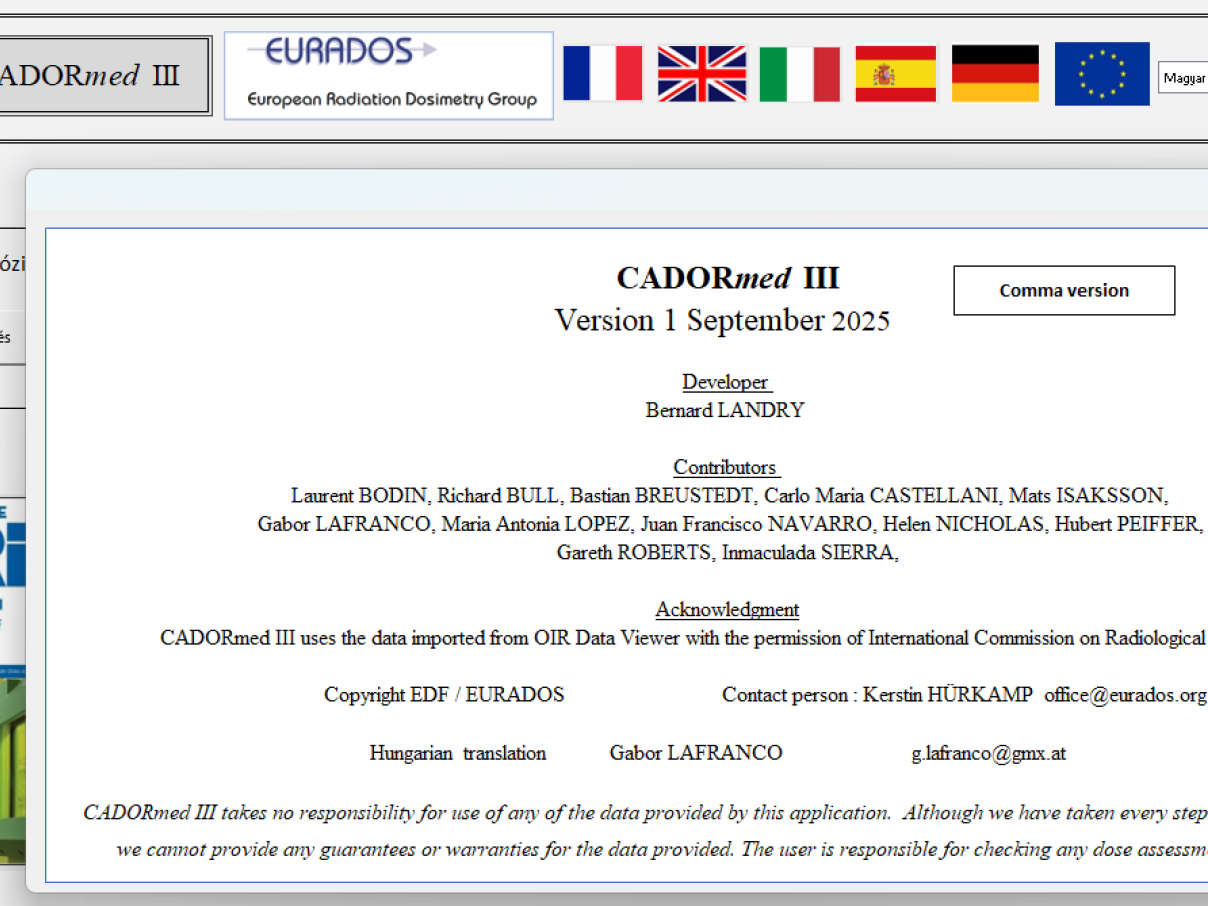1208x906 pixels.
Task: Select the German flag language icon
Action: (x=995, y=73)
